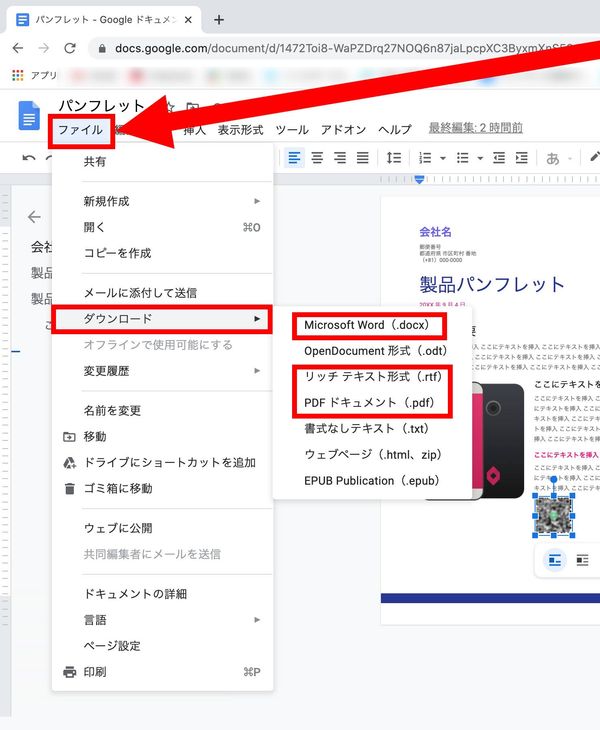Screen dimensions: 600x730
Task: Click the undo arrow in toolbar
Action: click(x=28, y=158)
